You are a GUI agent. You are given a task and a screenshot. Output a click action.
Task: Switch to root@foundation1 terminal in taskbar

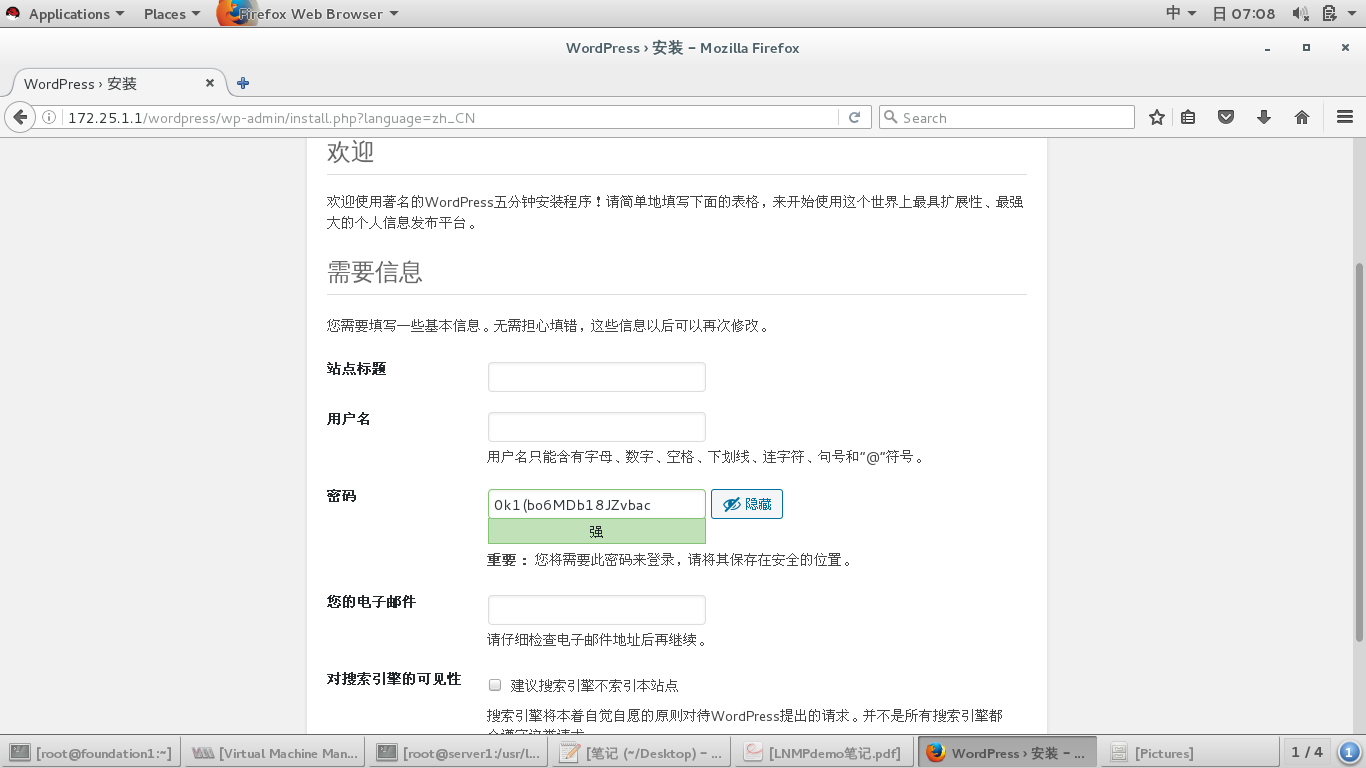[x=93, y=753]
